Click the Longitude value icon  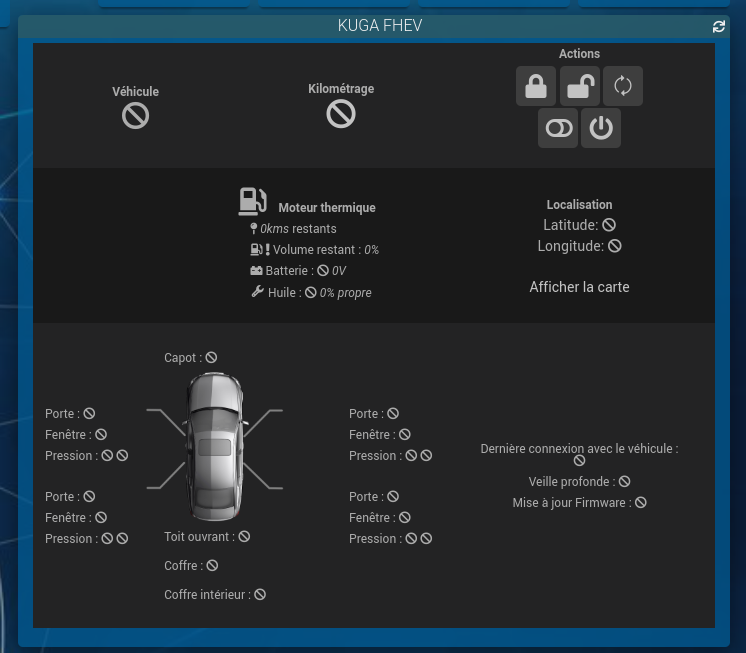click(615, 246)
